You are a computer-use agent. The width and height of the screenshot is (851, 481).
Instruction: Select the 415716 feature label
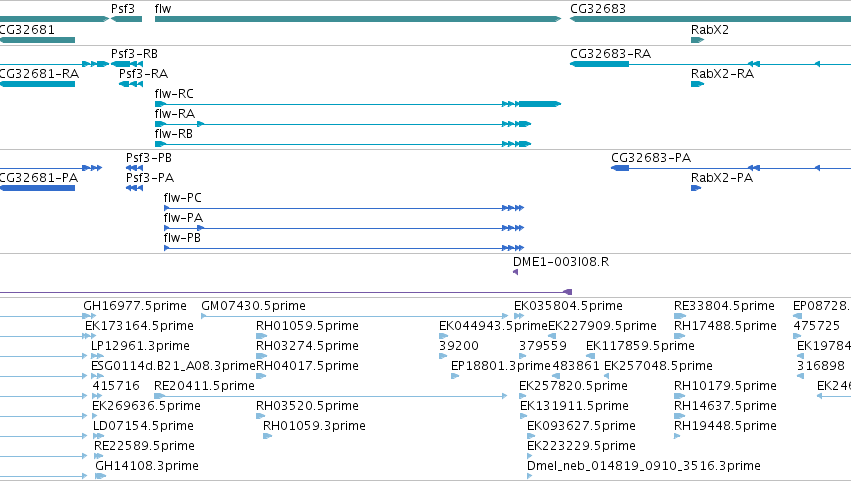click(x=116, y=387)
